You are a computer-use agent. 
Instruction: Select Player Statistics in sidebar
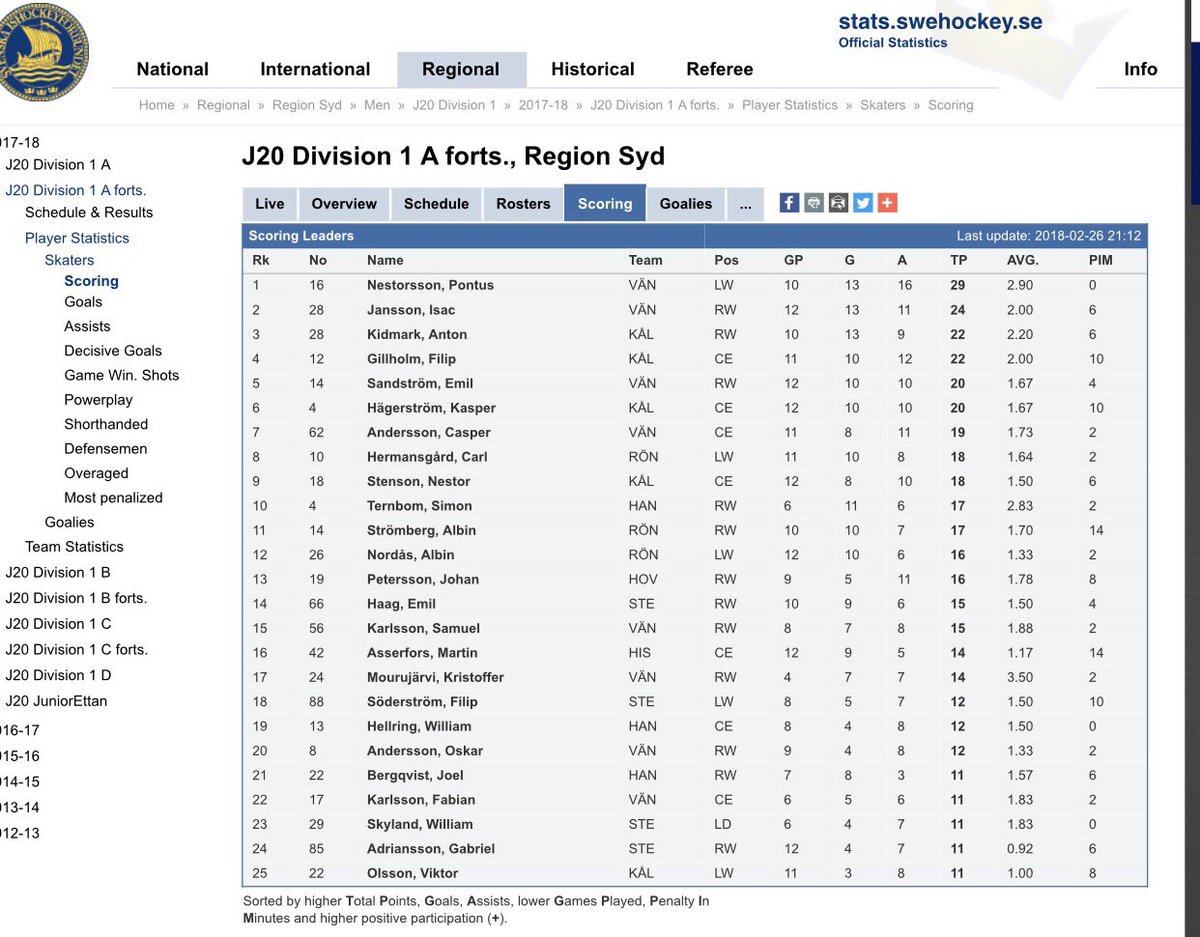point(77,238)
